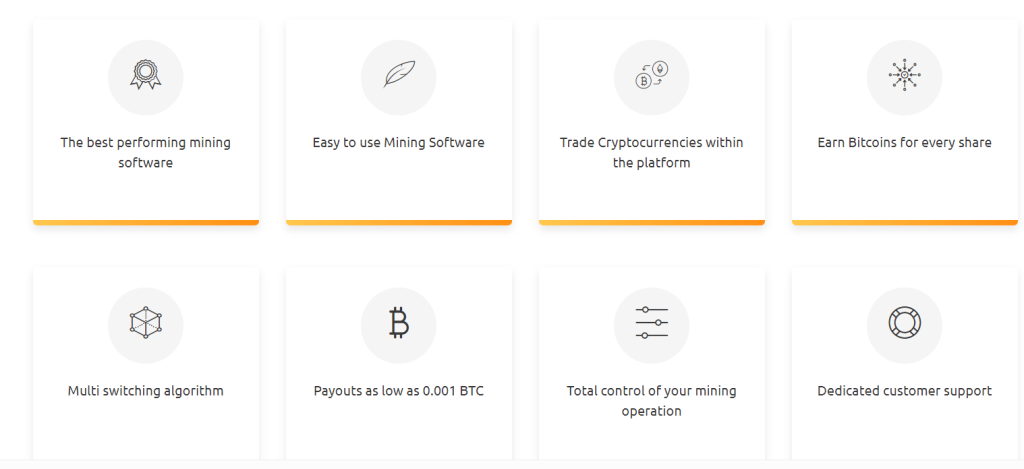Viewport: 1024px width, 469px height.
Task: Click the Bitcoin symbol icon
Action: pyautogui.click(x=399, y=323)
